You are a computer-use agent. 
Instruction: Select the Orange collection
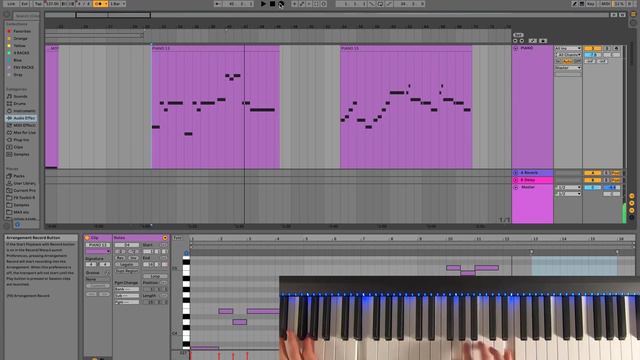[20, 38]
